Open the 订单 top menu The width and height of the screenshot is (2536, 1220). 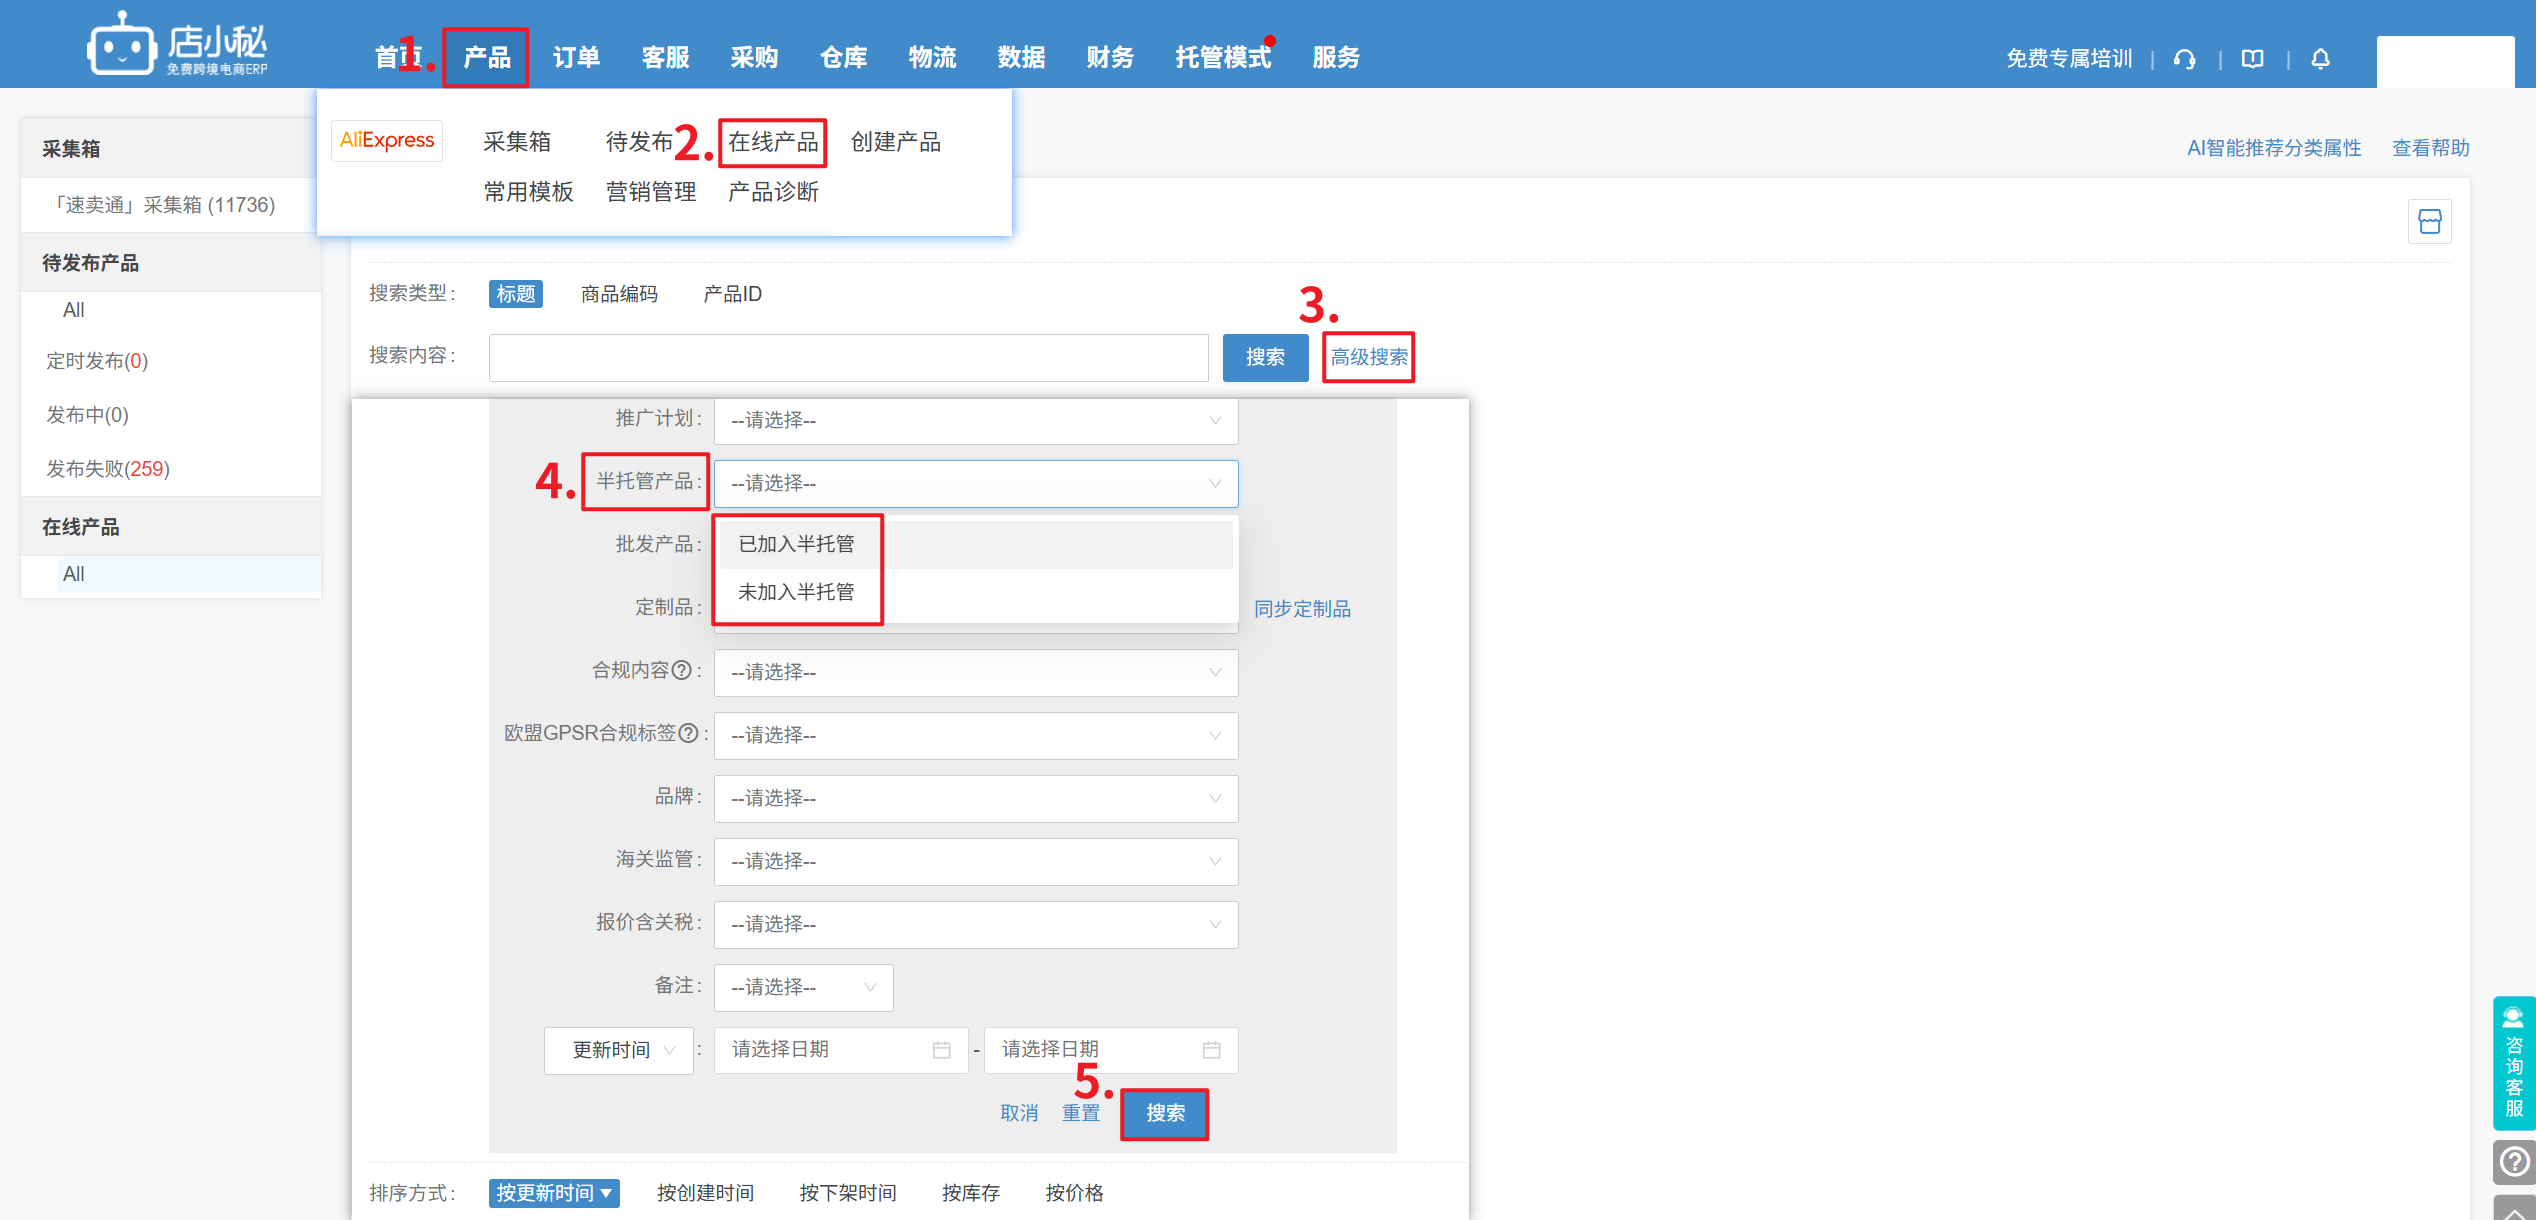576,58
